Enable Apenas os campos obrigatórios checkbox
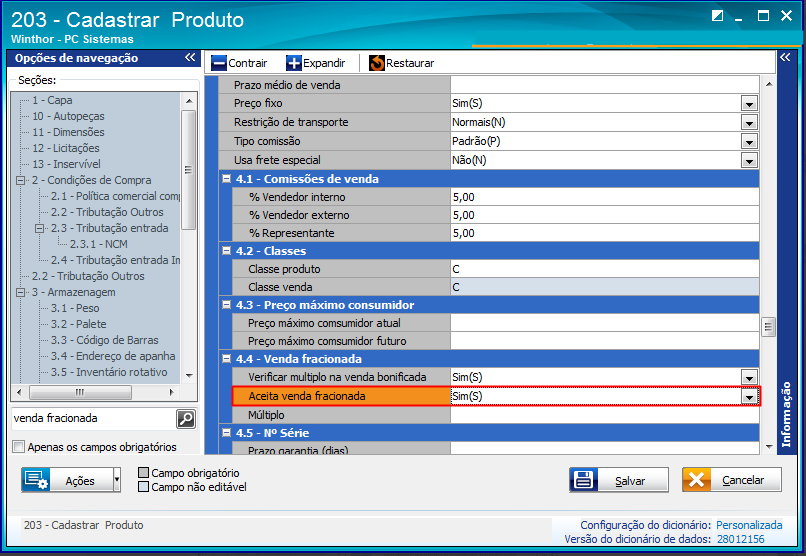This screenshot has height=556, width=806. (19, 447)
